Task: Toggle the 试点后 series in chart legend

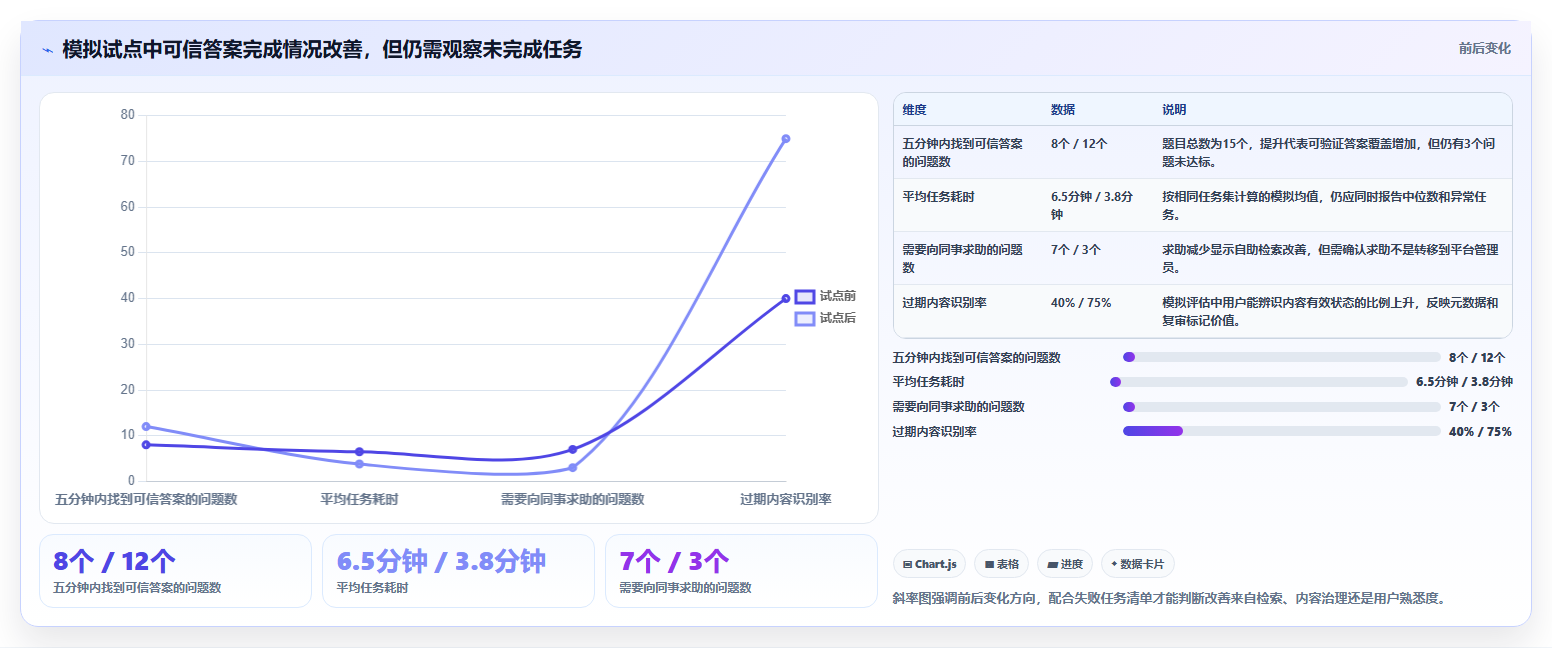Action: pyautogui.click(x=825, y=318)
